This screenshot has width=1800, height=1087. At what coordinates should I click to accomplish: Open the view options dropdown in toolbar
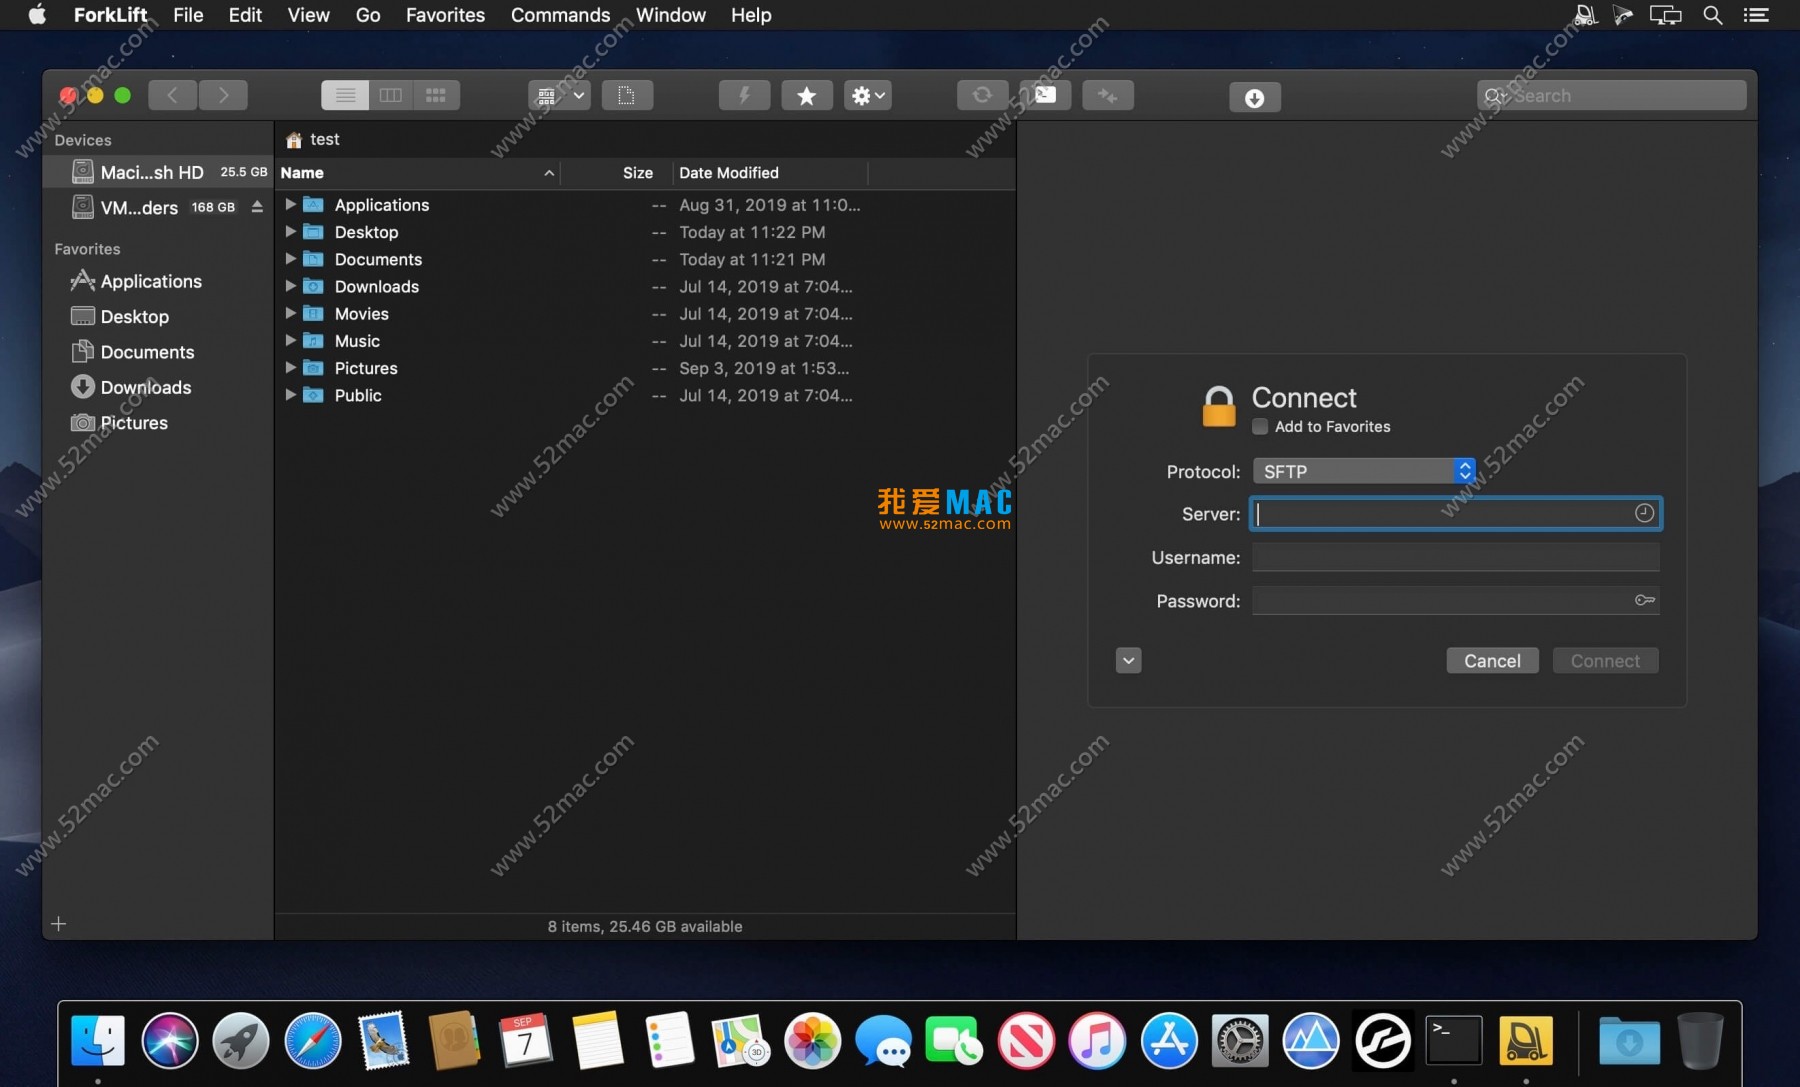click(559, 95)
